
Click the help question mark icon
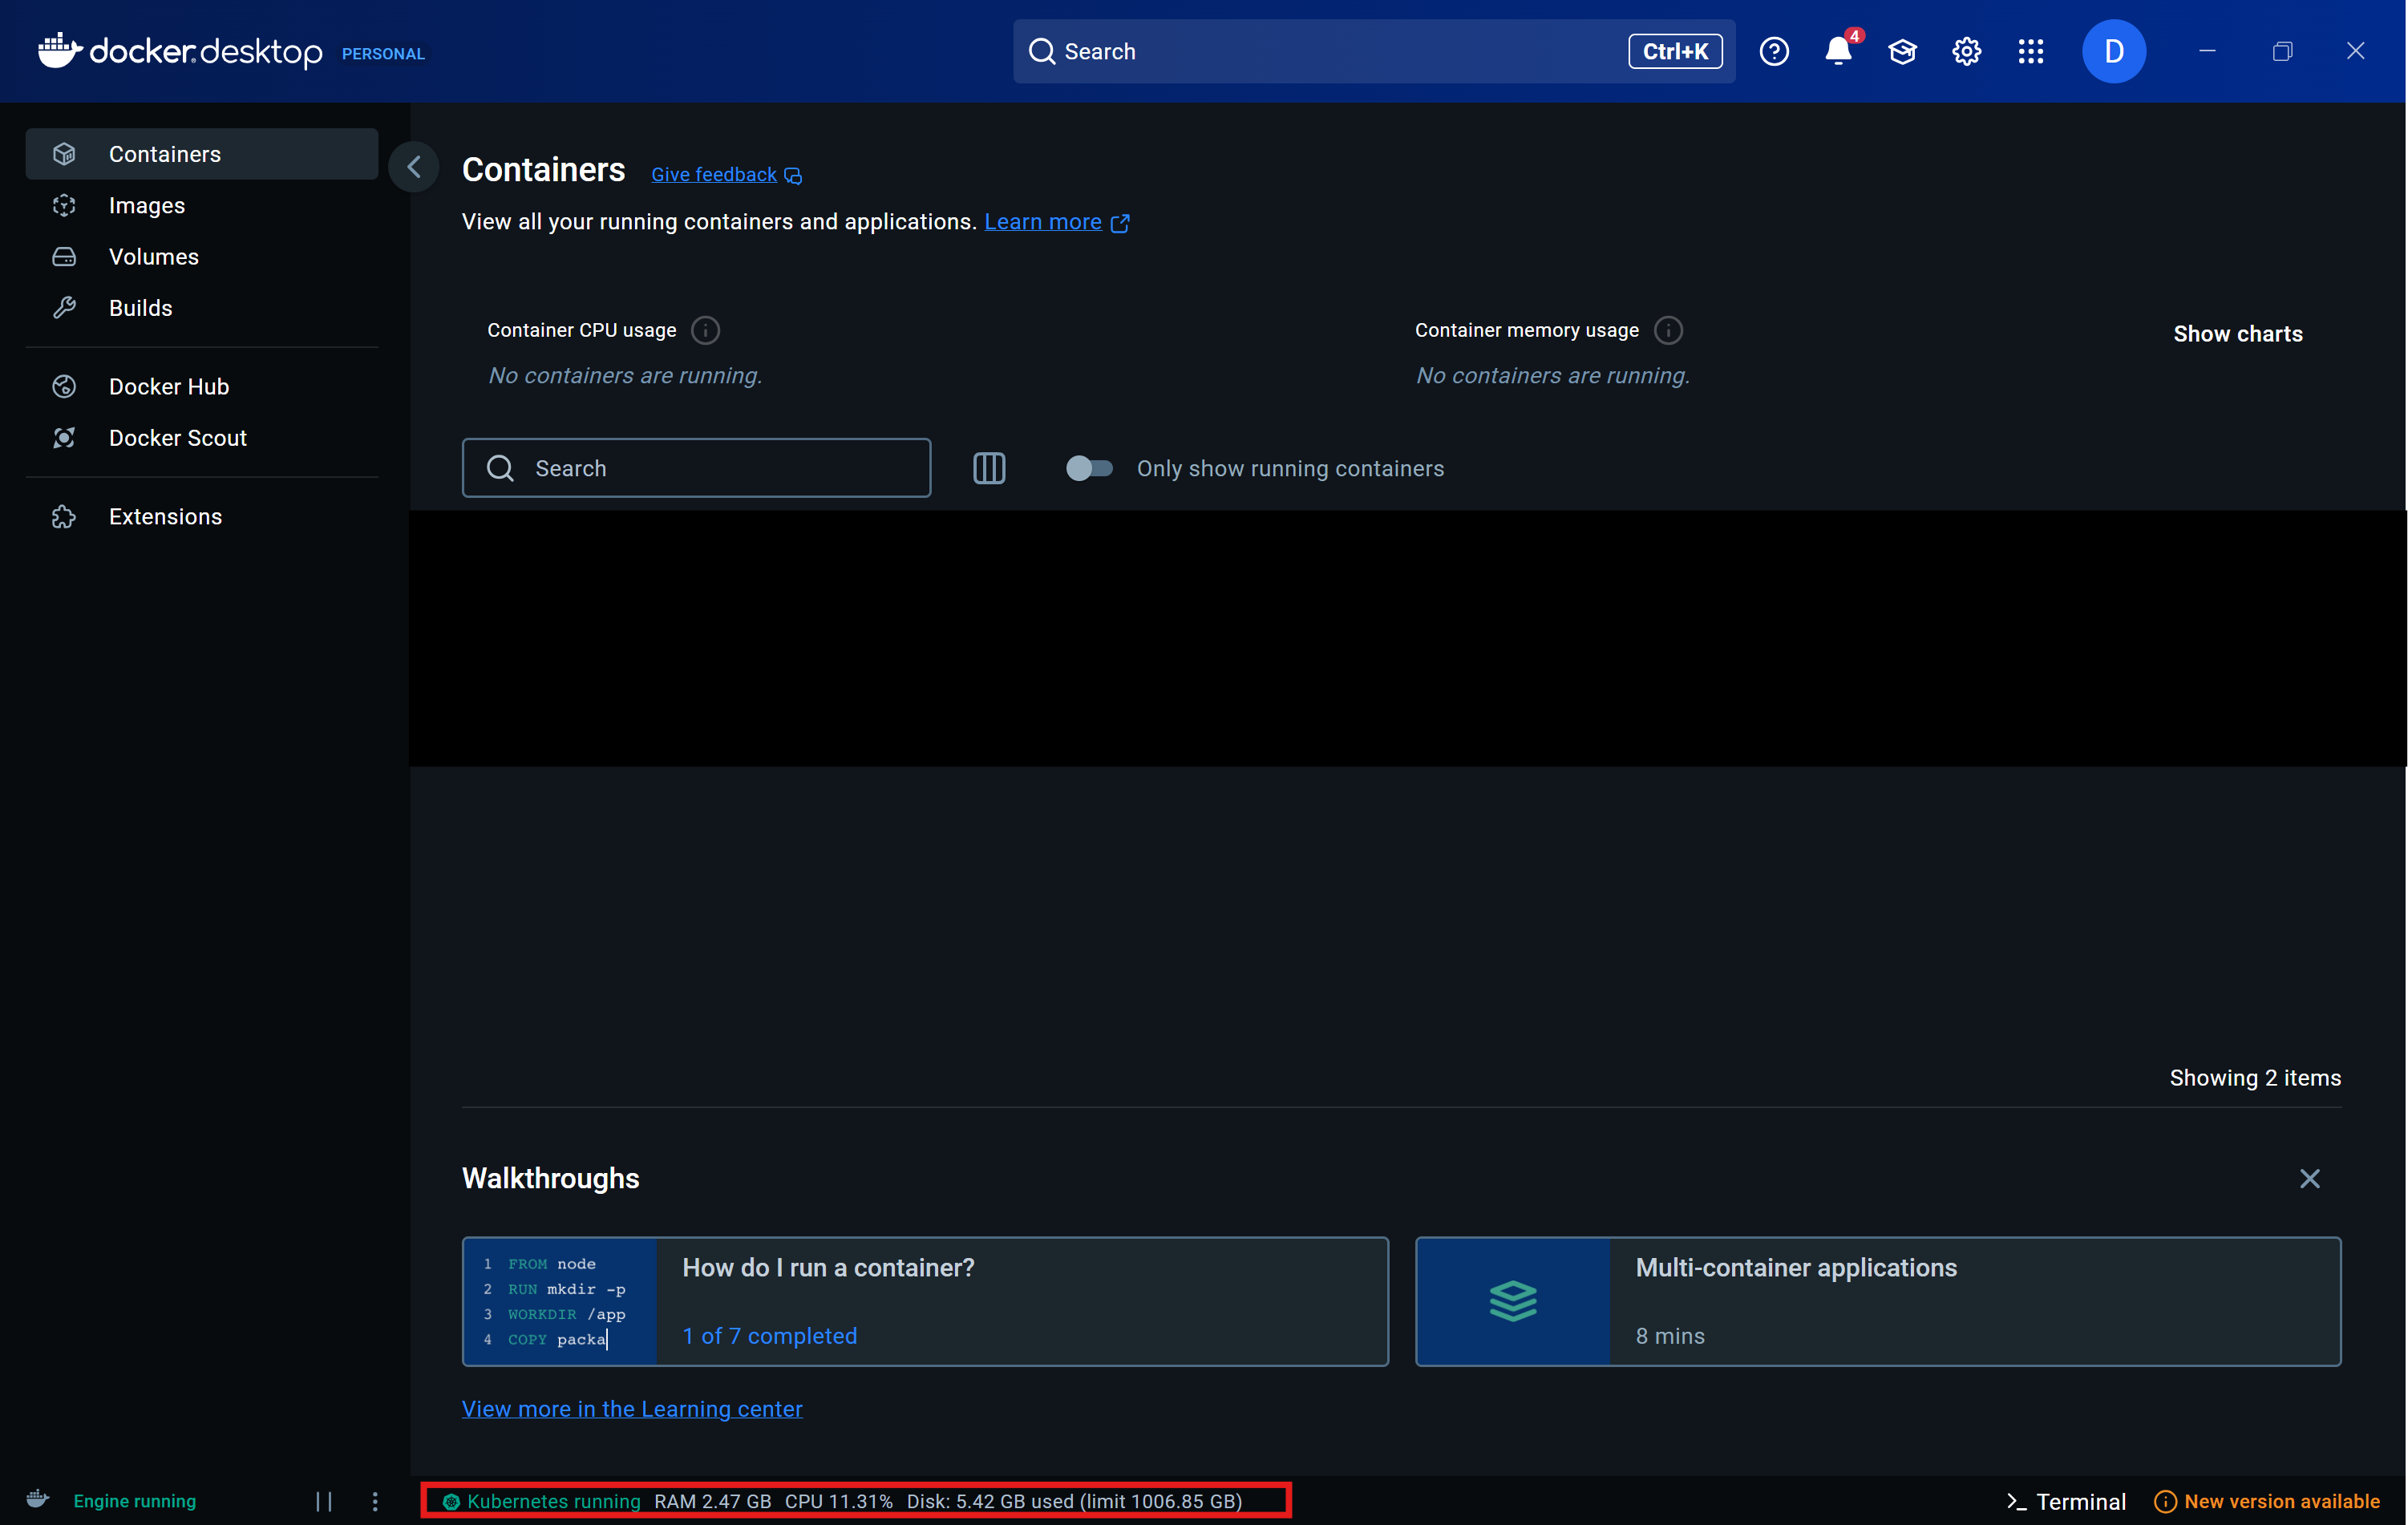coord(1774,51)
